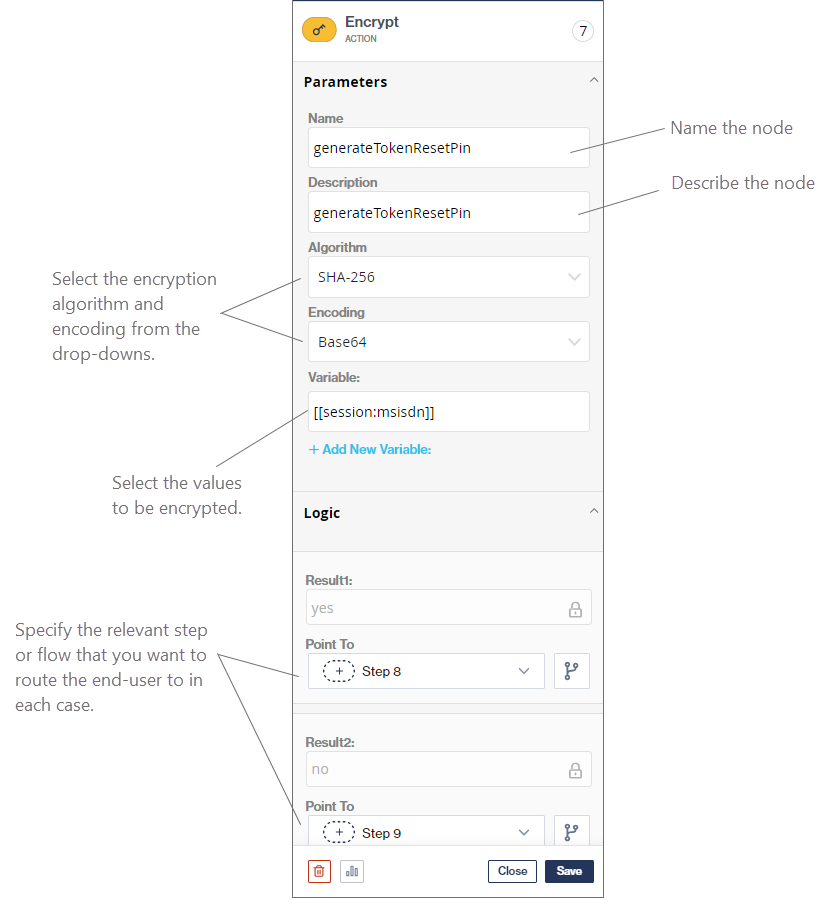Screen dimensions: 838x898
Task: Click the Name input field
Action: click(448, 148)
